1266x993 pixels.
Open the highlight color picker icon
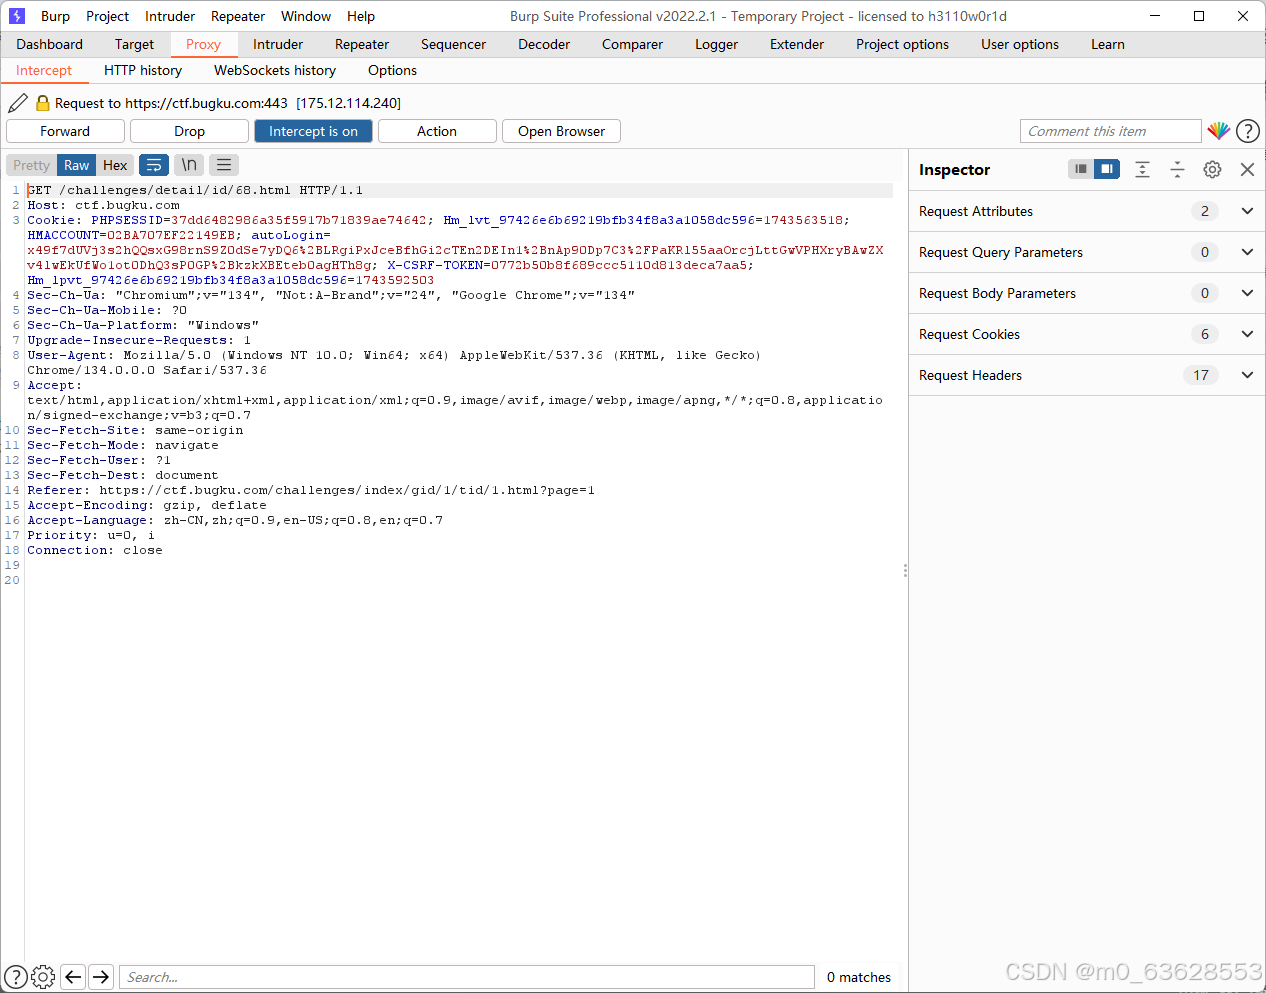(1218, 131)
